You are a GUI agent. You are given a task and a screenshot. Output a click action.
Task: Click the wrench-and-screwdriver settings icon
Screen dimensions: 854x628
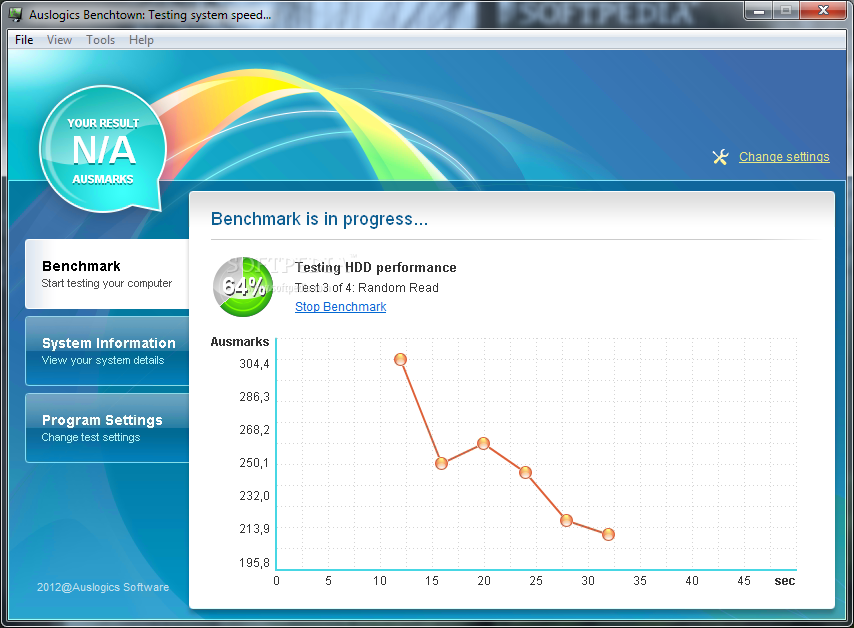[721, 157]
